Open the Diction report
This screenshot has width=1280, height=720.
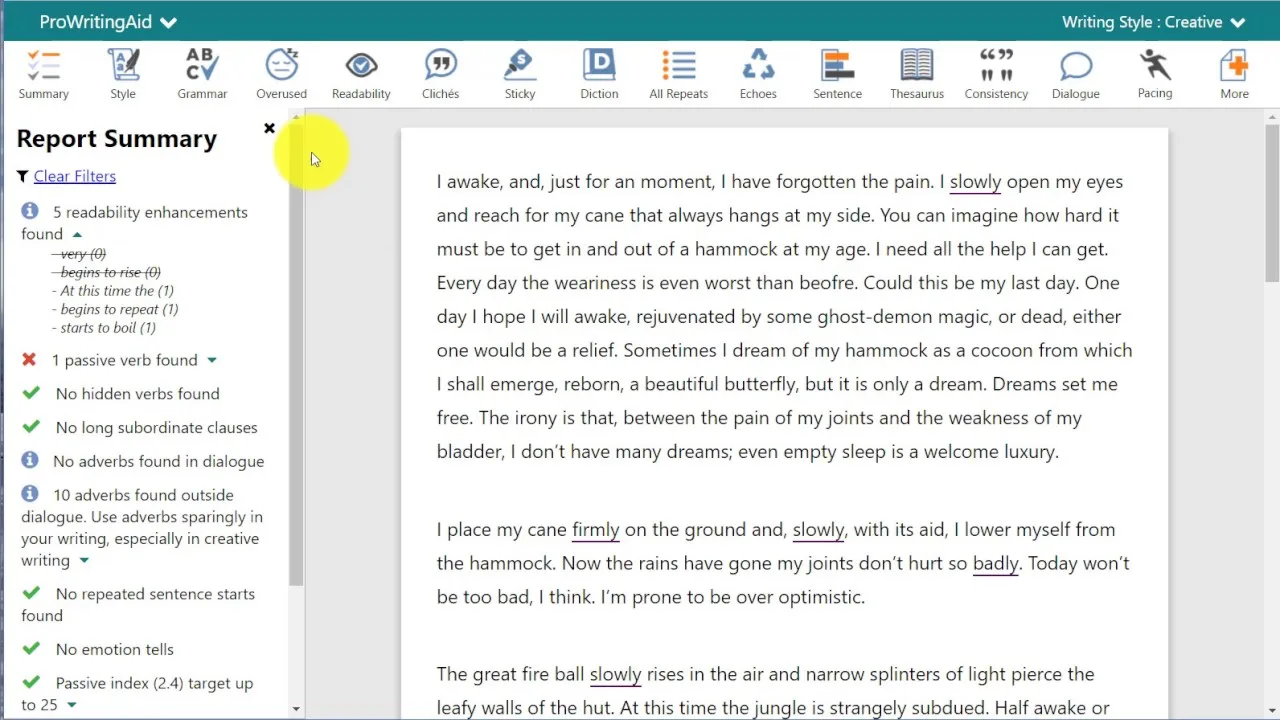point(599,74)
